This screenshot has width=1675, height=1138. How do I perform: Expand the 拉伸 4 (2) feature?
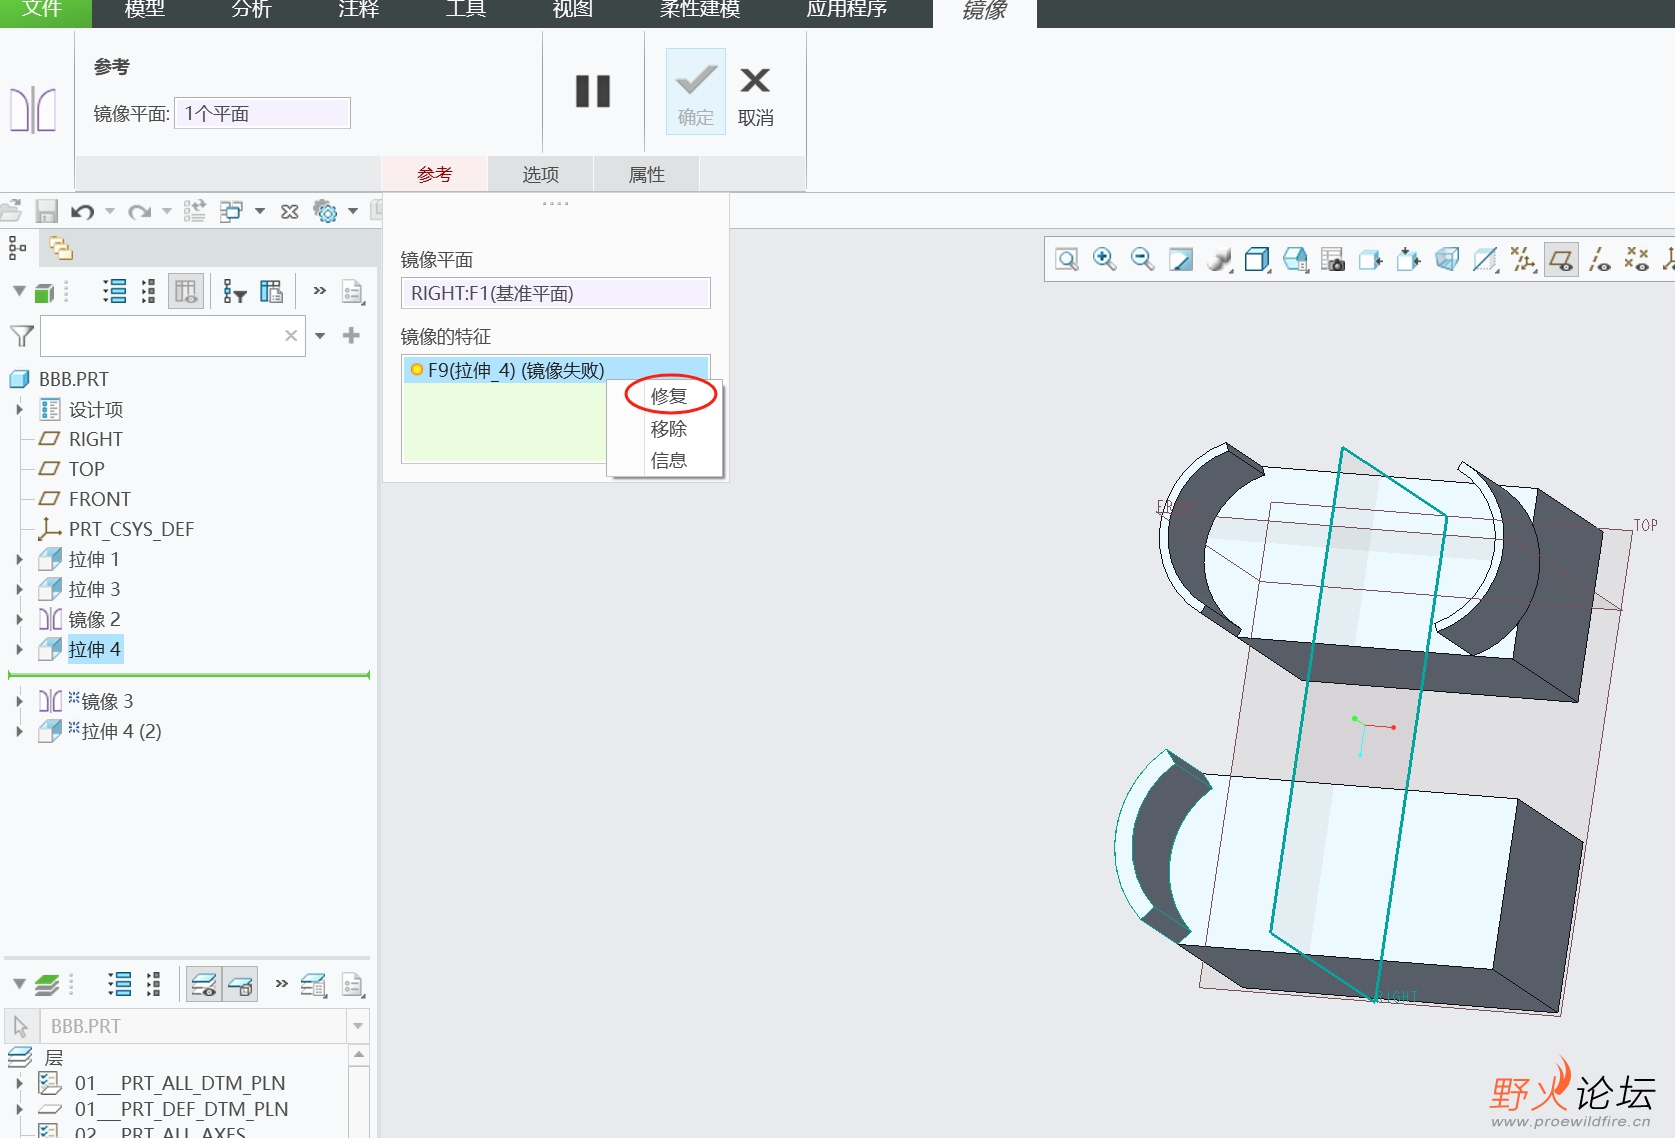[x=19, y=731]
